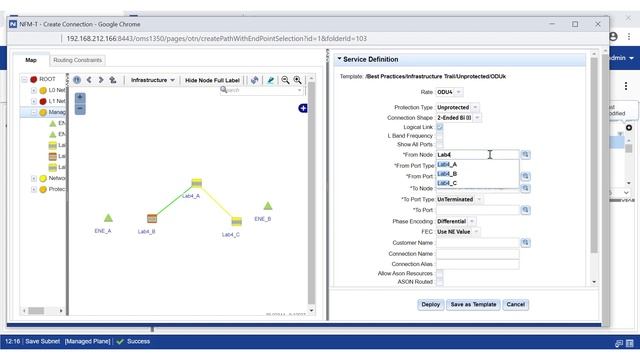Image resolution: width=640 pixels, height=360 pixels.
Task: Click the ENE_A triangle node on map
Action: tap(108, 218)
